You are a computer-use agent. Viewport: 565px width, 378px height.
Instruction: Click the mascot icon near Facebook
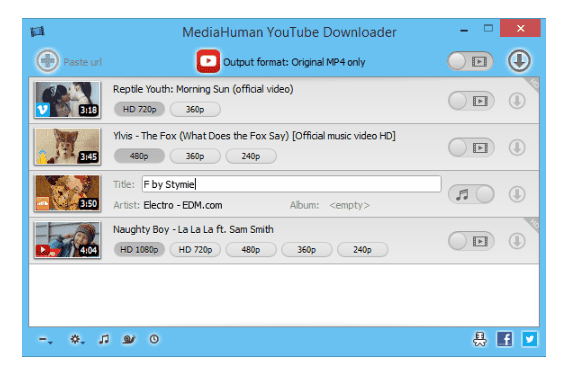479,339
